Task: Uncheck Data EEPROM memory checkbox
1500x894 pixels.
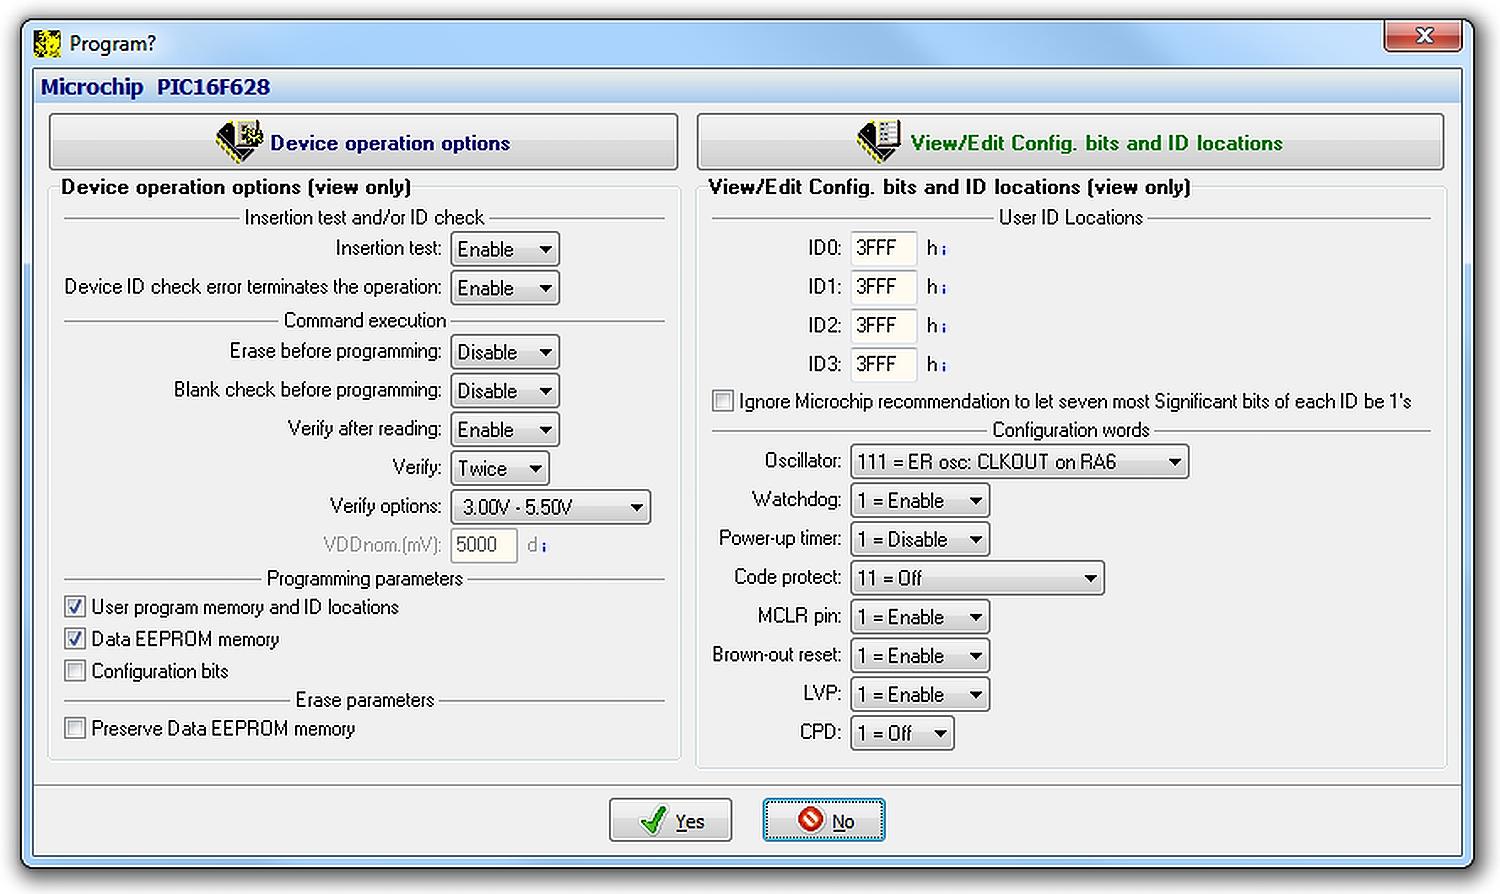Action: (x=75, y=639)
